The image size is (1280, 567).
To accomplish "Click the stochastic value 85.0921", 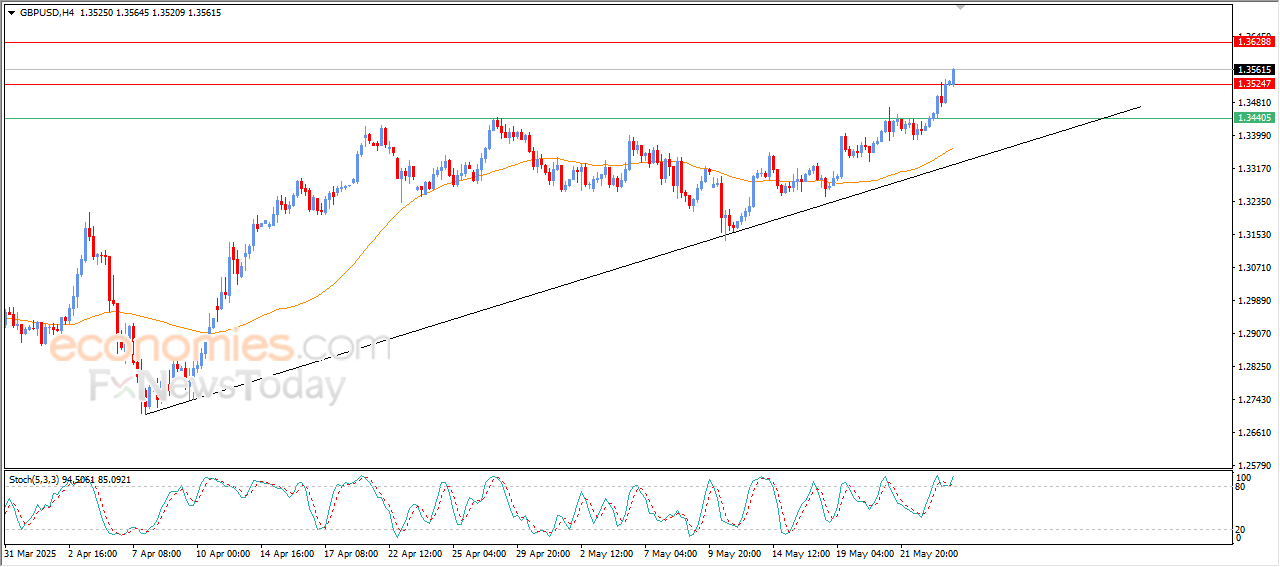I will tap(113, 480).
